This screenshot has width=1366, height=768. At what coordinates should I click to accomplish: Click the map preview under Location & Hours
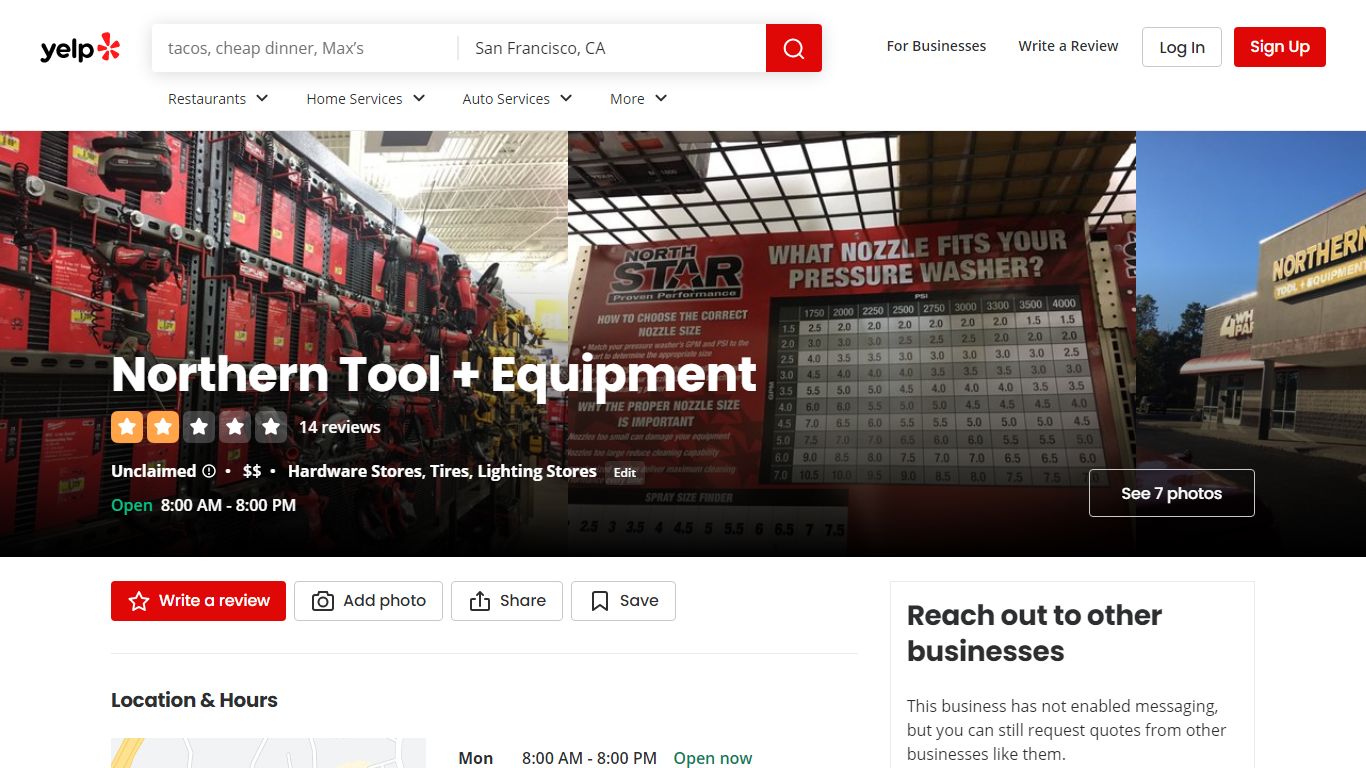[x=268, y=753]
